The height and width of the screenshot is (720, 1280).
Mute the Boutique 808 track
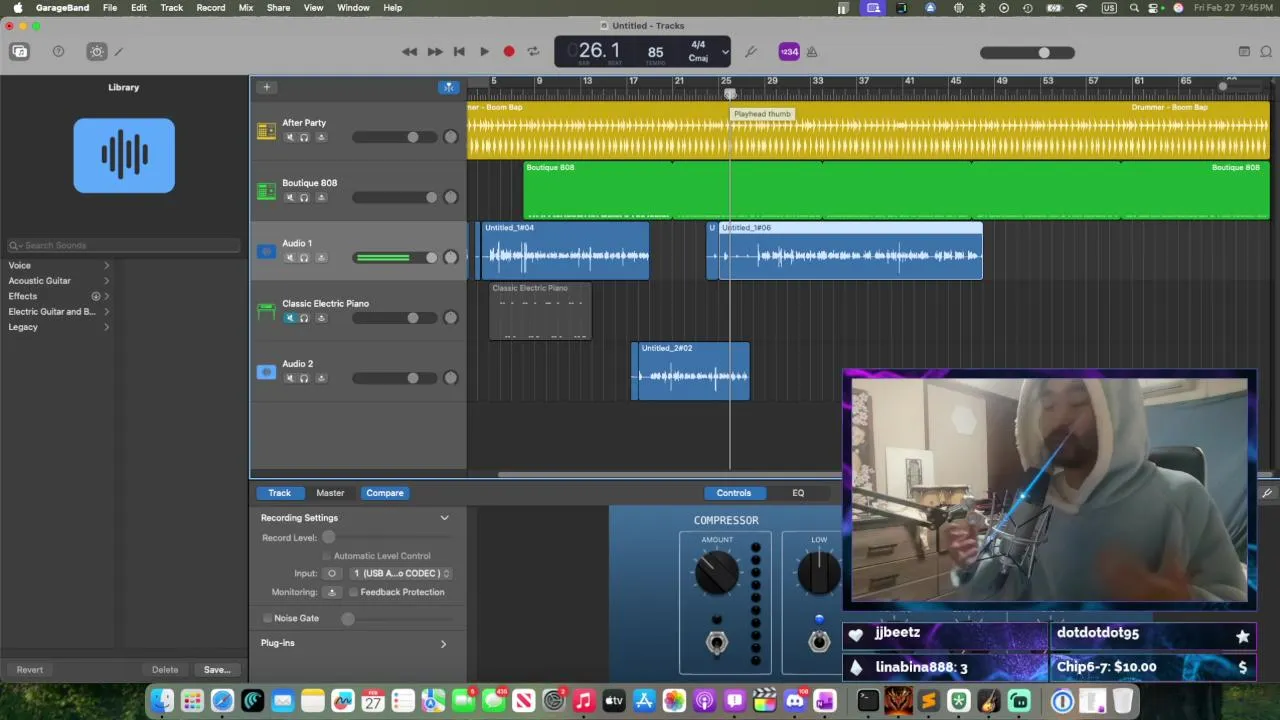[x=290, y=198]
